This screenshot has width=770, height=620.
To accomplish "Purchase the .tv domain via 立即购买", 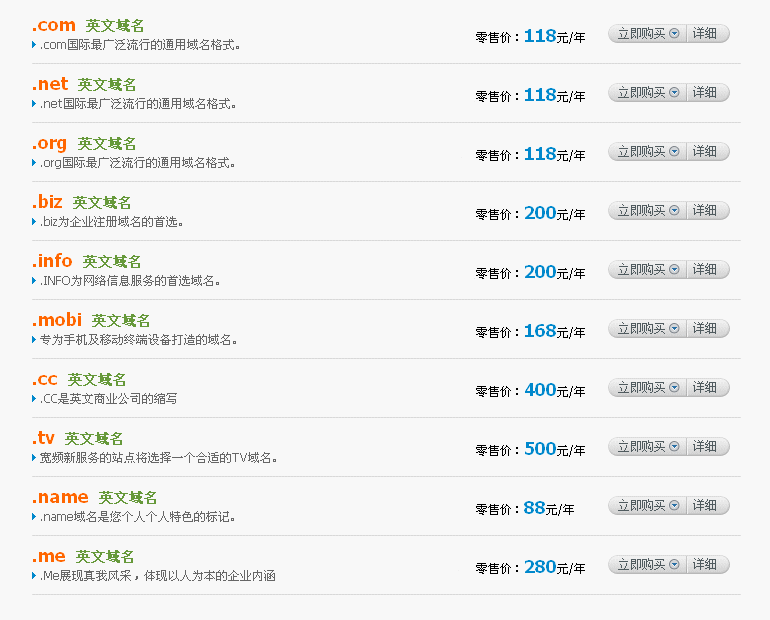I will [x=641, y=447].
